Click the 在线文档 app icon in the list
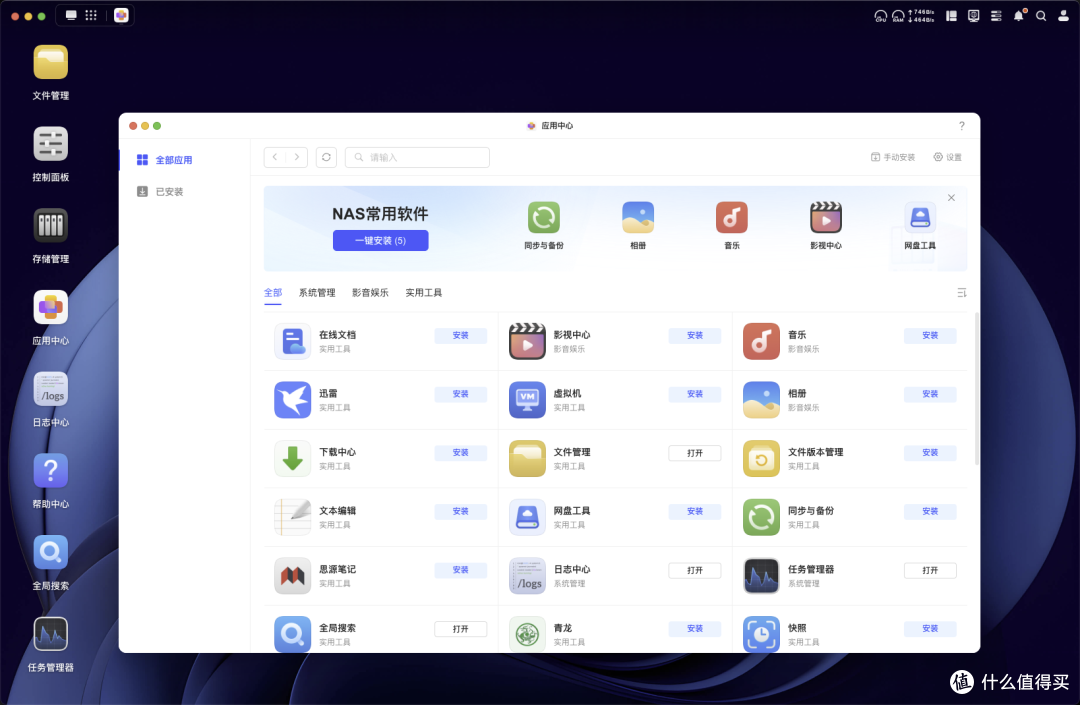The height and width of the screenshot is (705, 1080). (293, 341)
